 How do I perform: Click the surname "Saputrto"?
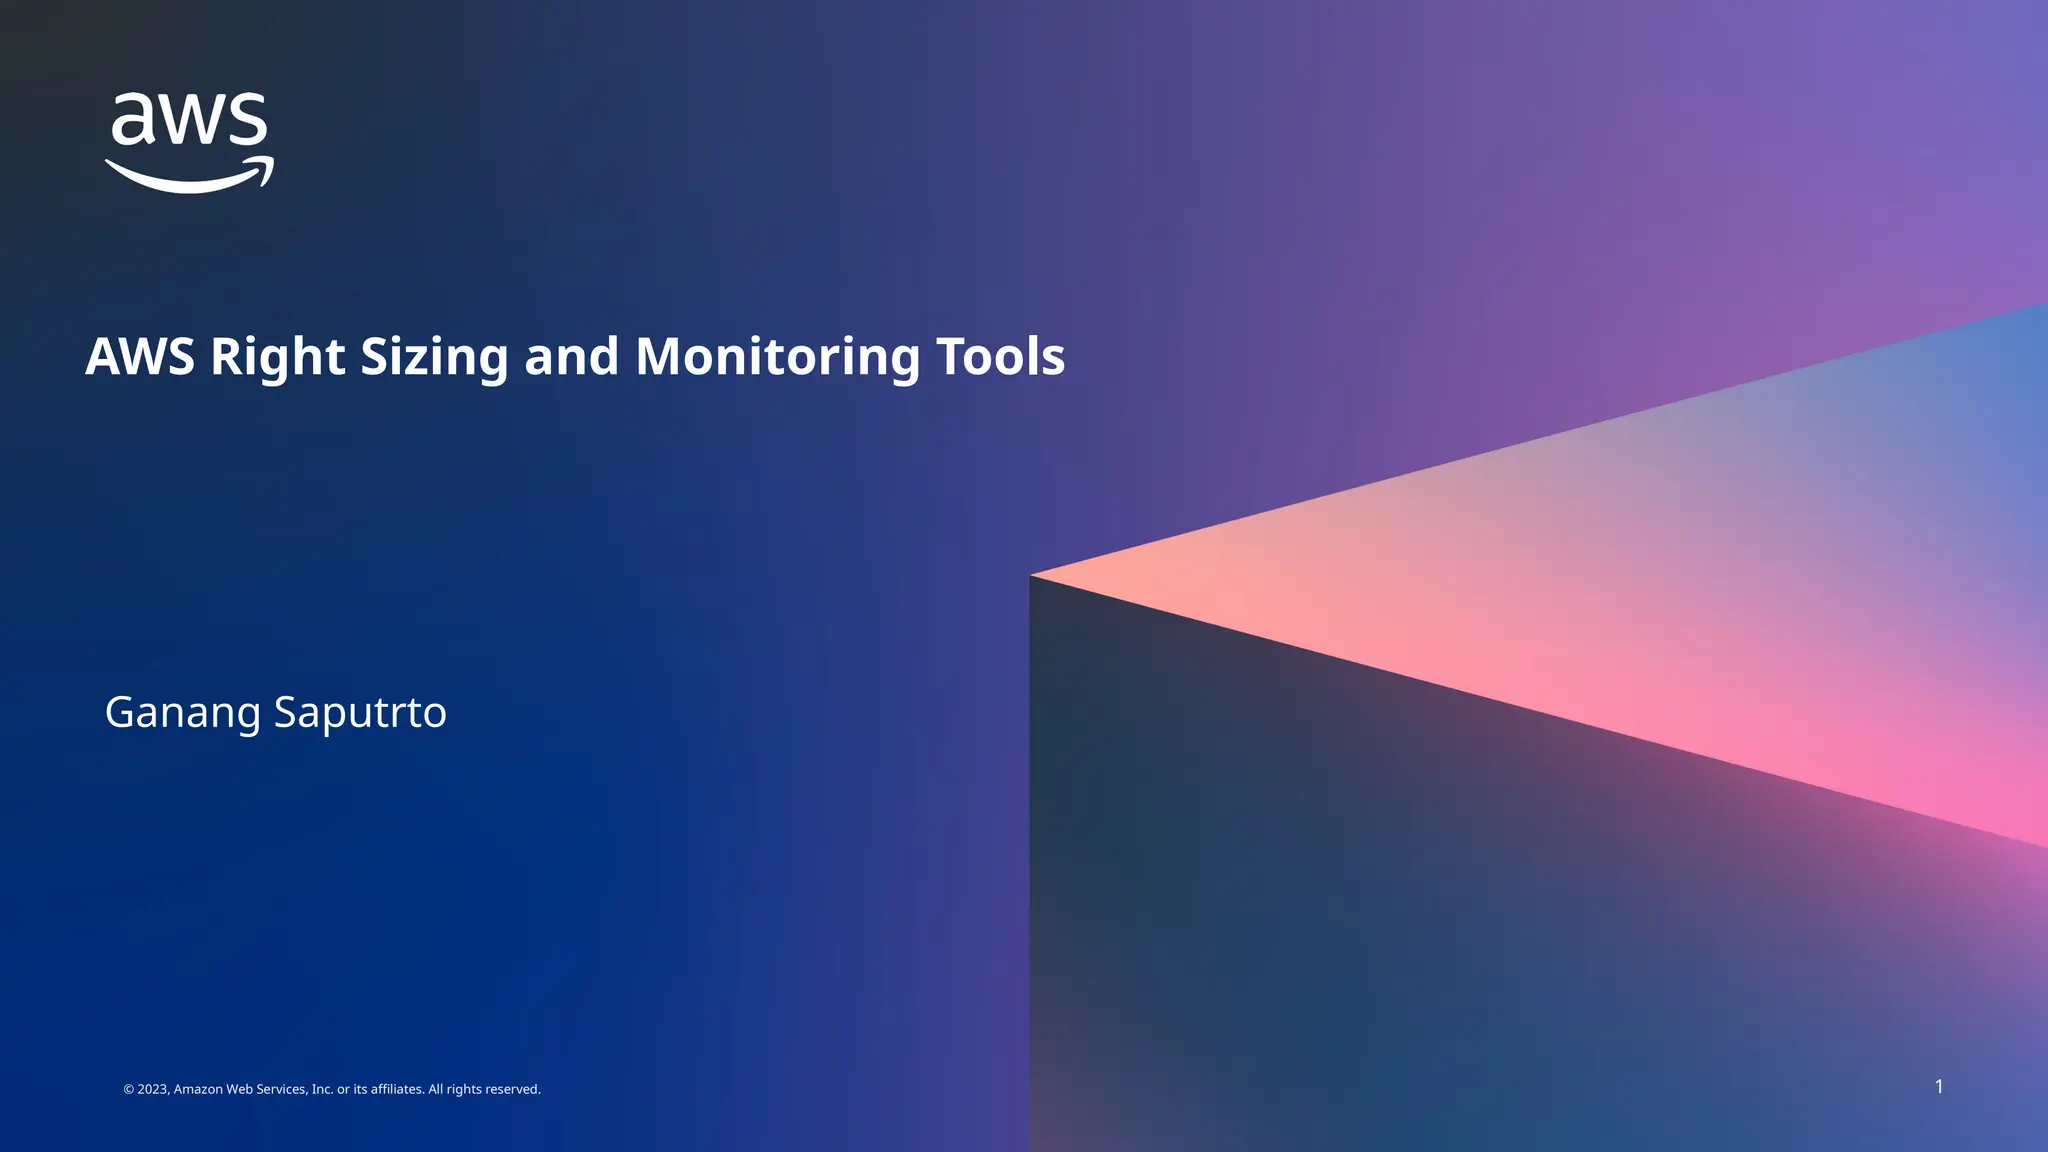(360, 713)
